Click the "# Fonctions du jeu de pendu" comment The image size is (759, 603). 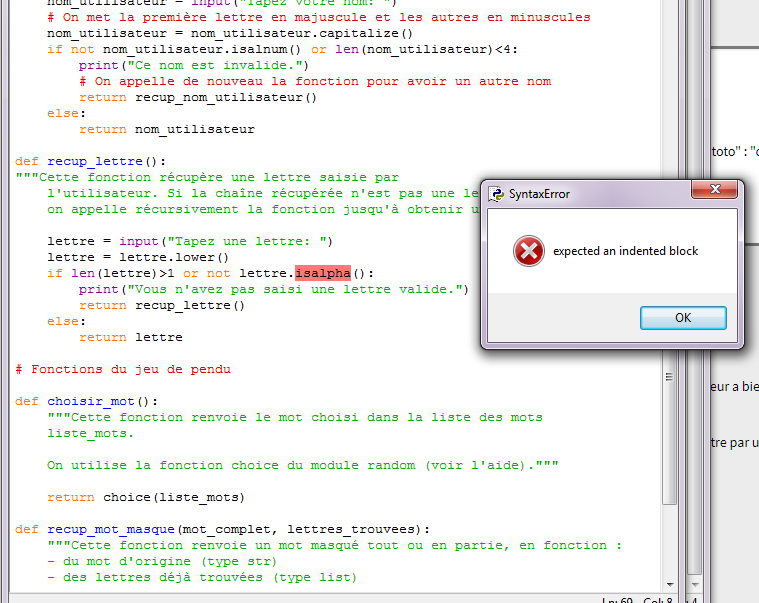coord(123,369)
